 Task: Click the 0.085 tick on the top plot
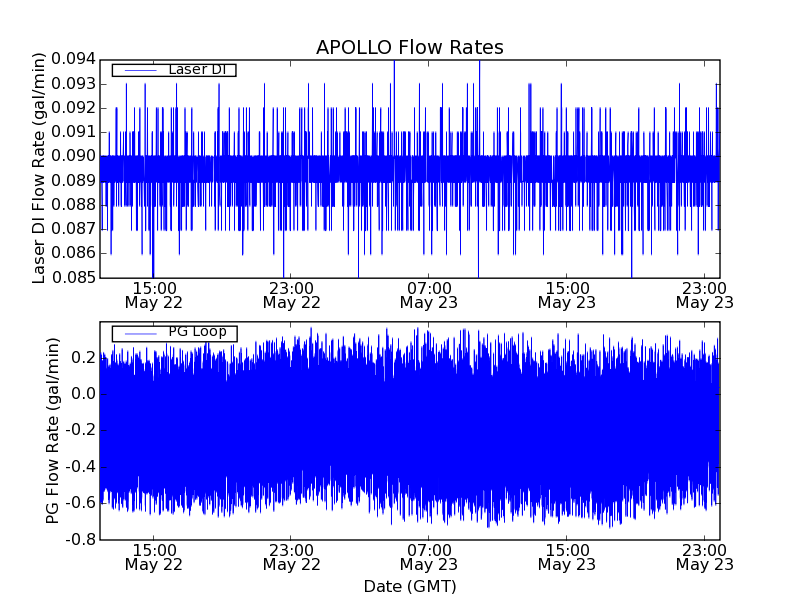point(69,277)
